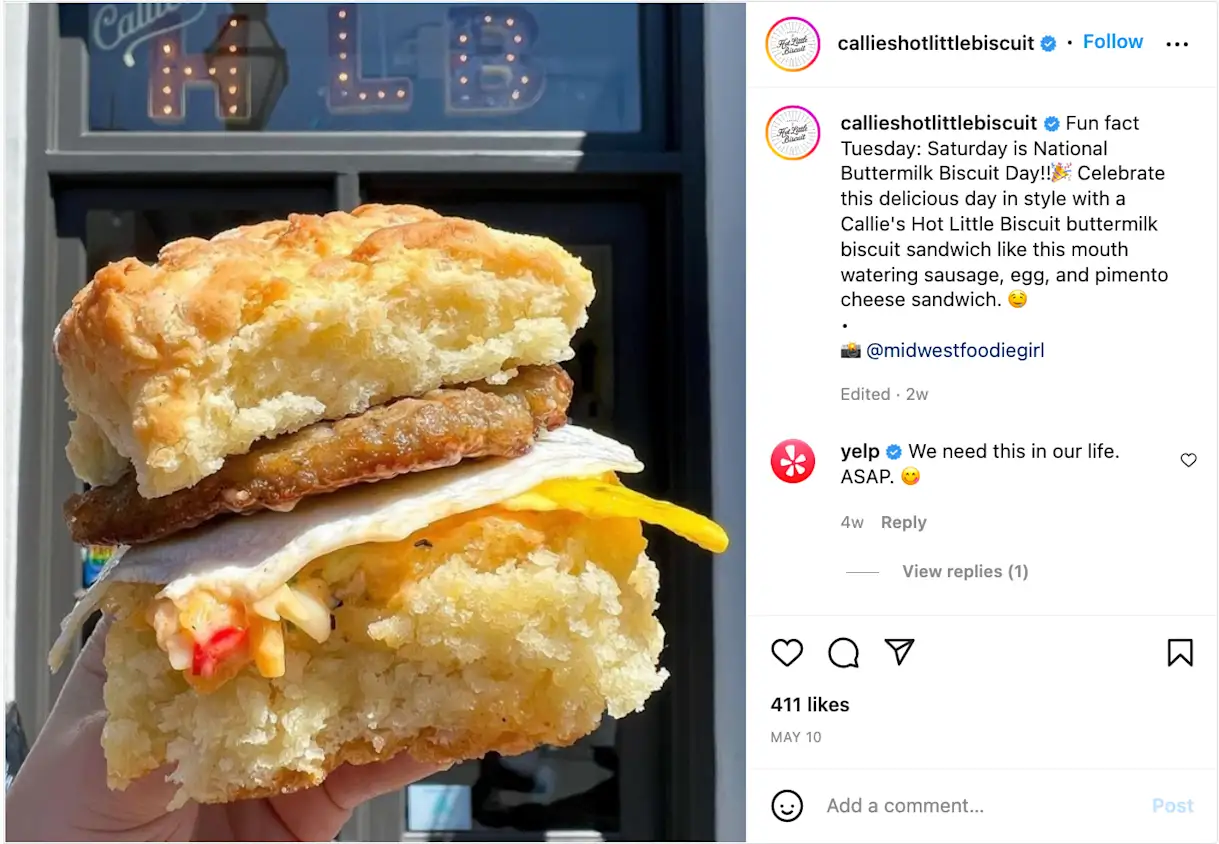Like the yelp comment heart
Screen dimensions: 1219x844
click(x=1188, y=460)
